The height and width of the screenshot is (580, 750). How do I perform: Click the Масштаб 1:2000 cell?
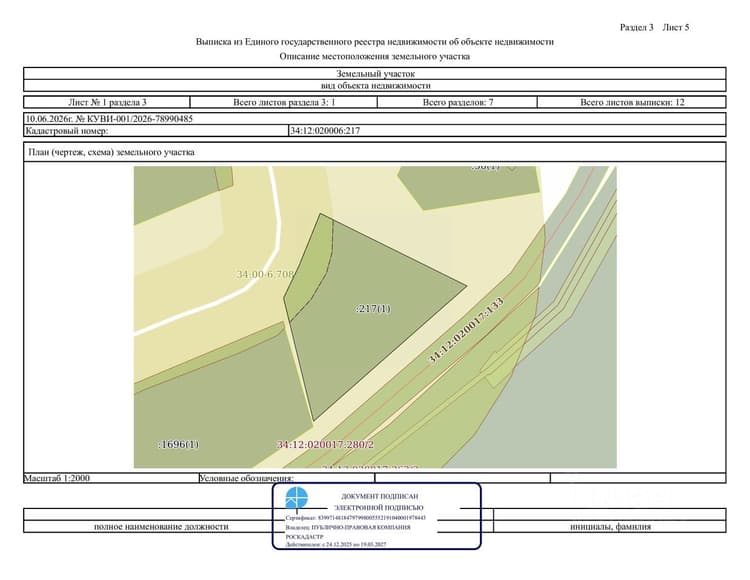(x=111, y=478)
